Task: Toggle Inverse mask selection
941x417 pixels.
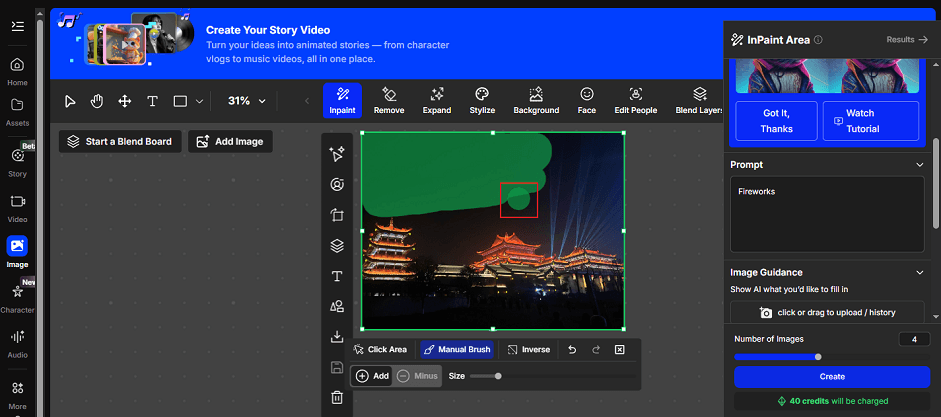Action: pos(529,349)
